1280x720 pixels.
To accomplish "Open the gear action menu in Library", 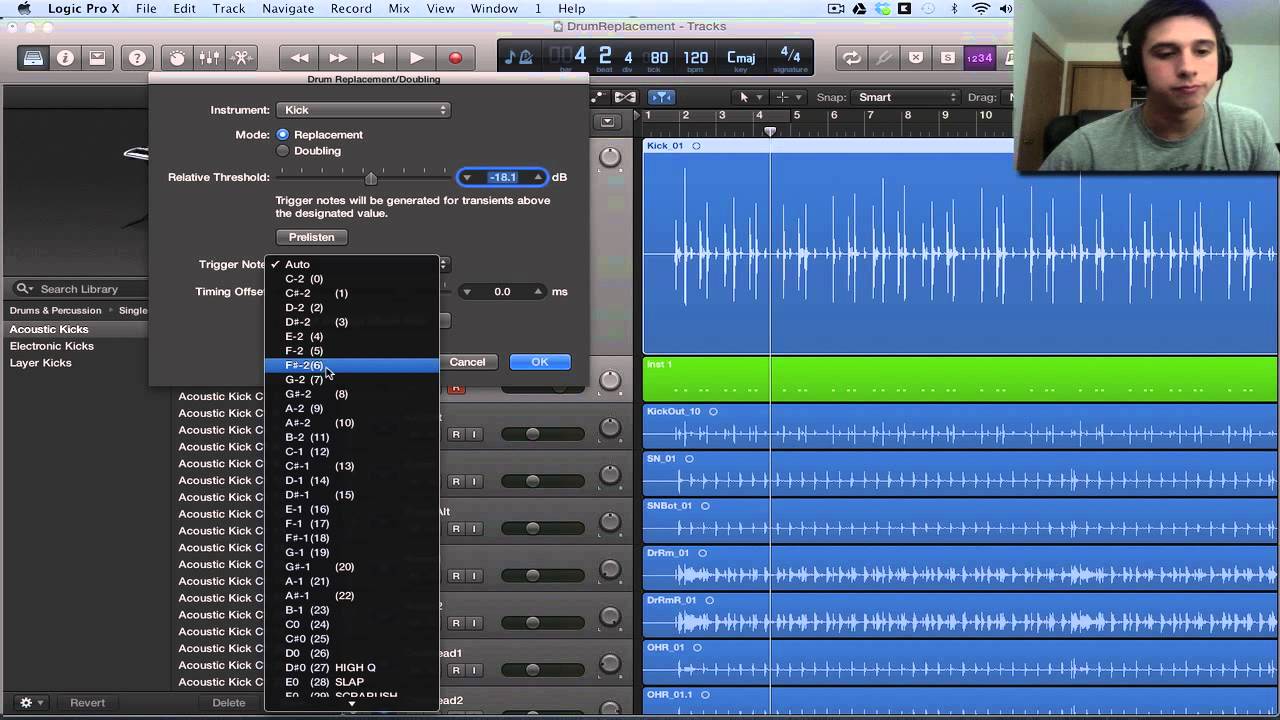I will tap(30, 703).
